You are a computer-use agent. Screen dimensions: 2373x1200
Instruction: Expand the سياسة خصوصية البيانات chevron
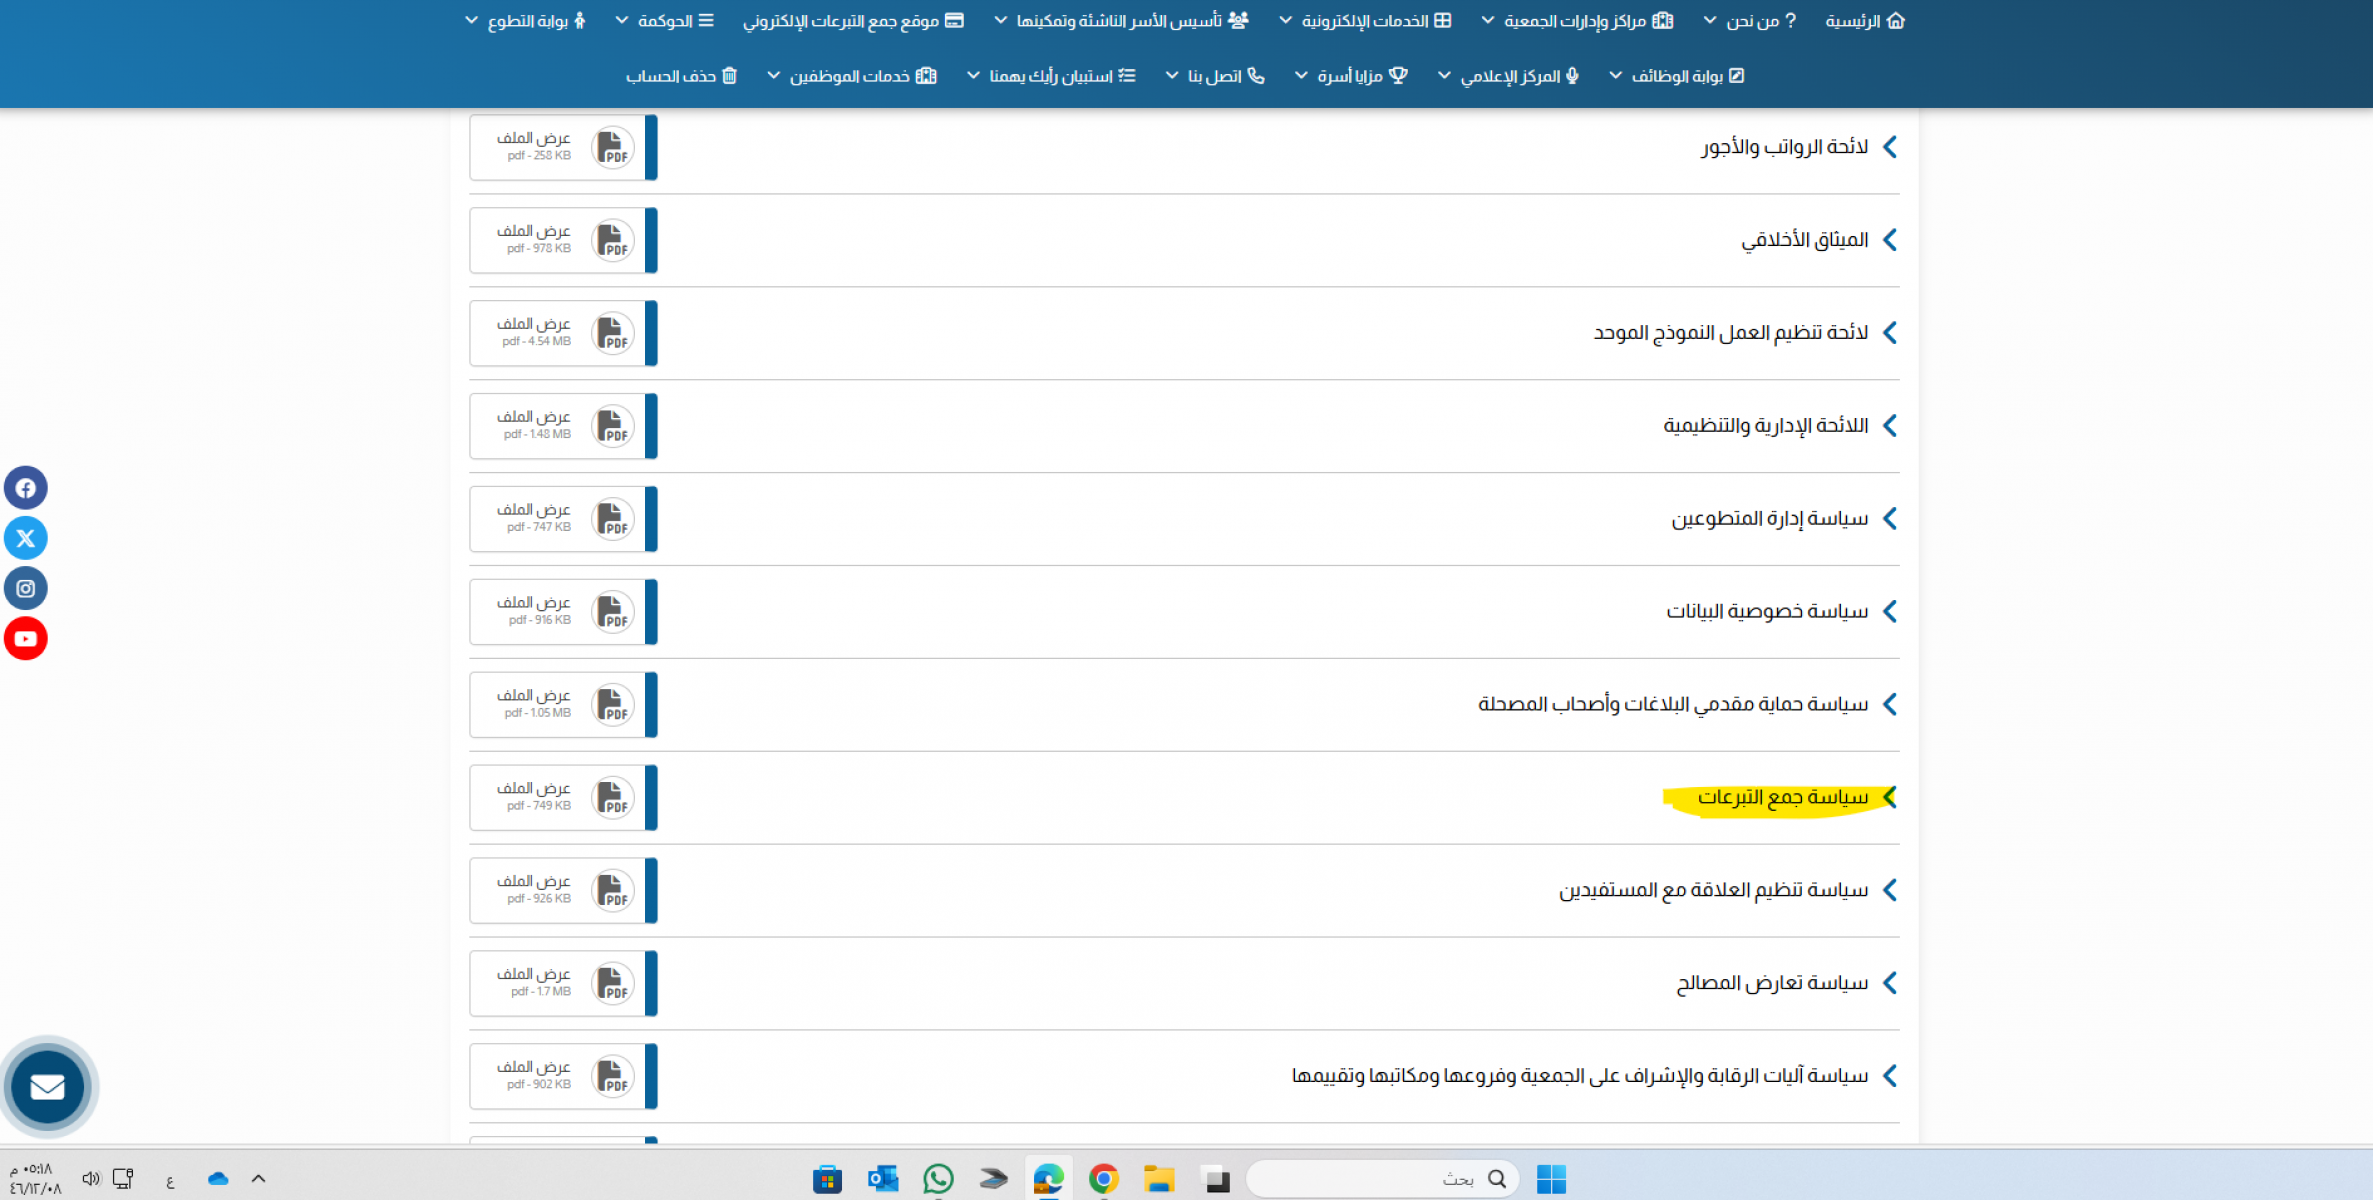[1889, 611]
